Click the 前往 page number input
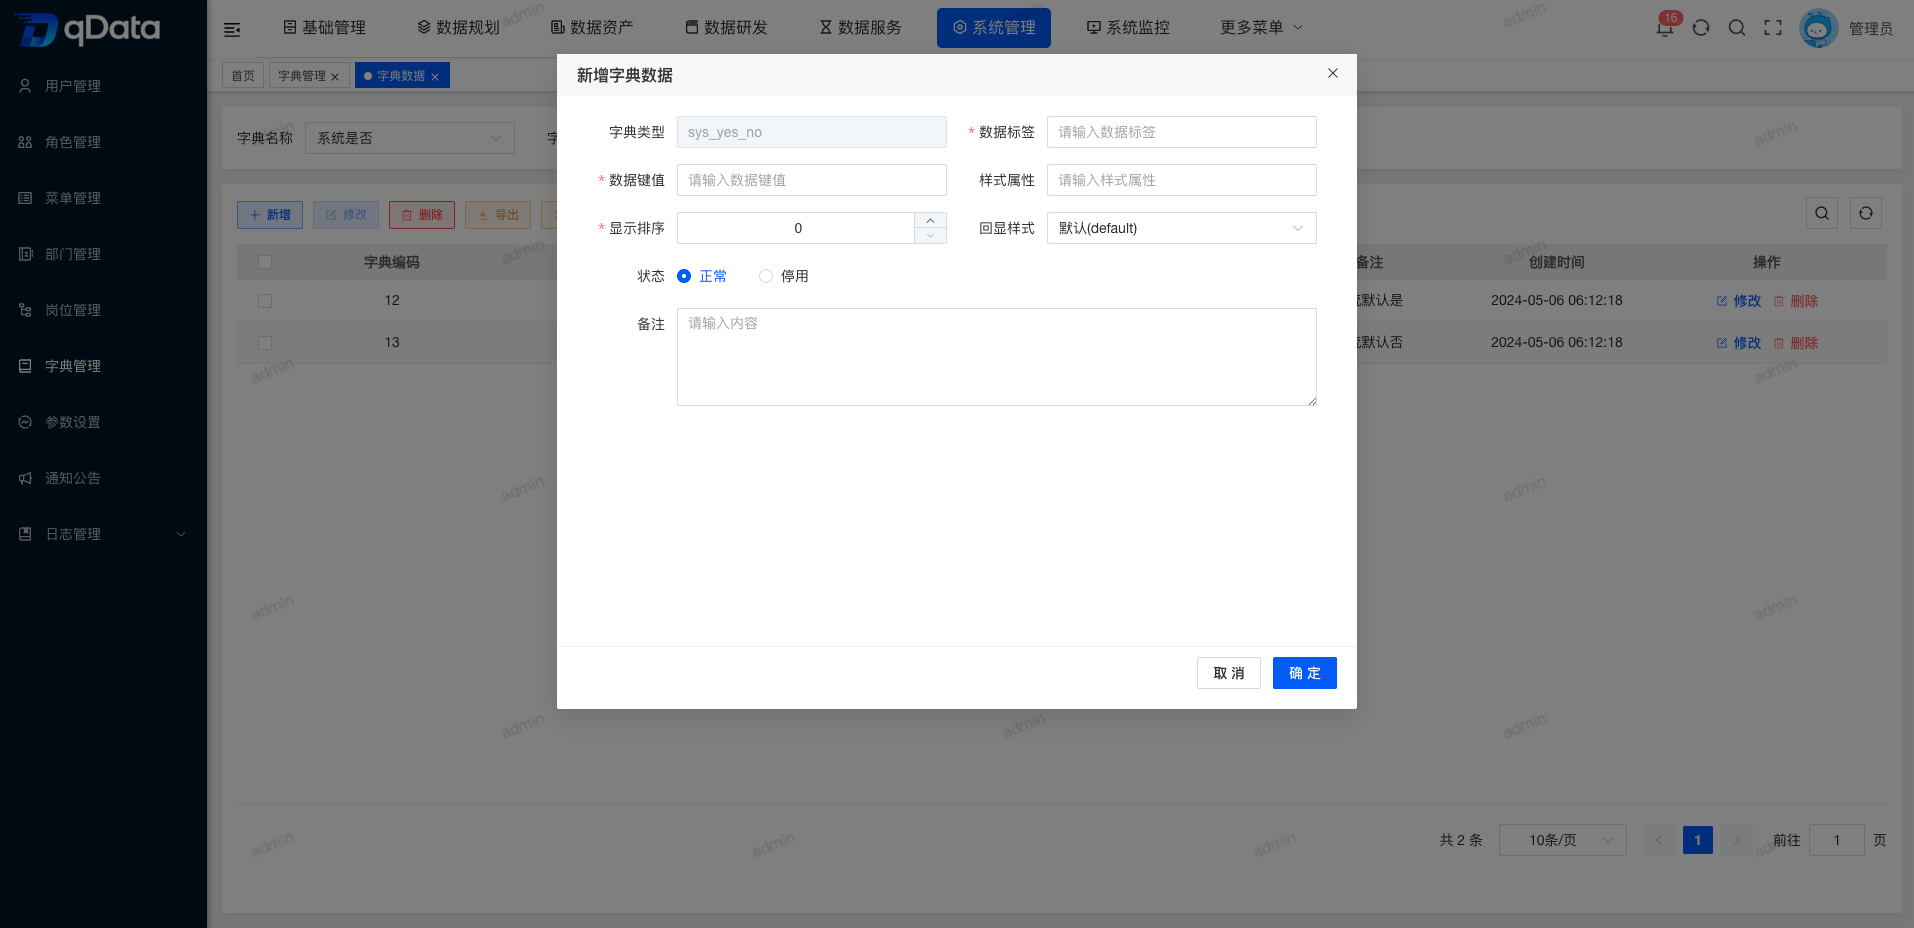Screen dimensions: 1914x928 click(1836, 840)
